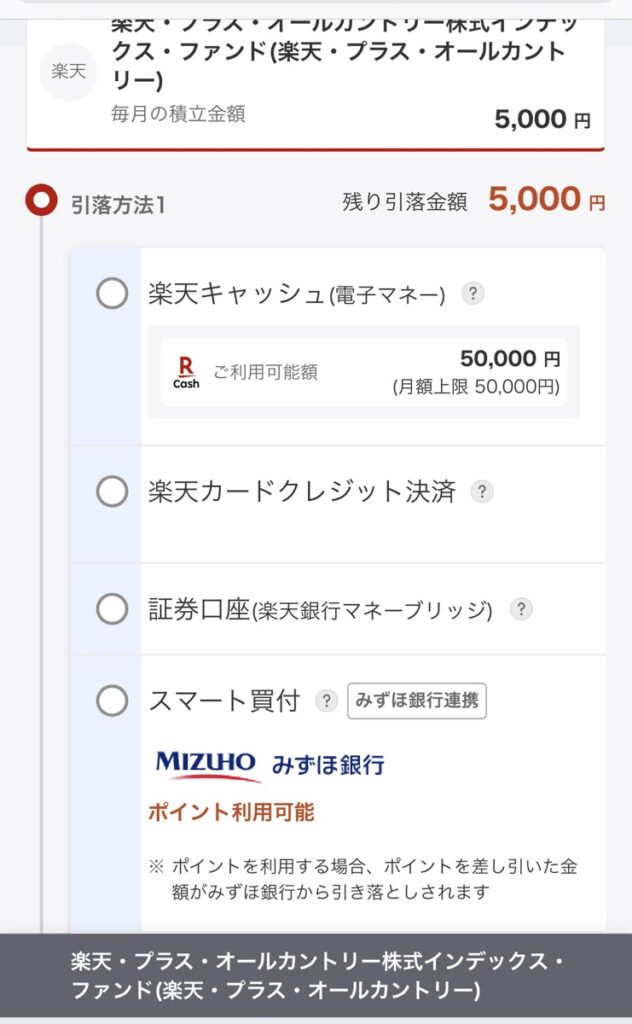Click the みずほ銀行 bank name text
Viewport: 632px width, 1024px height.
[328, 766]
